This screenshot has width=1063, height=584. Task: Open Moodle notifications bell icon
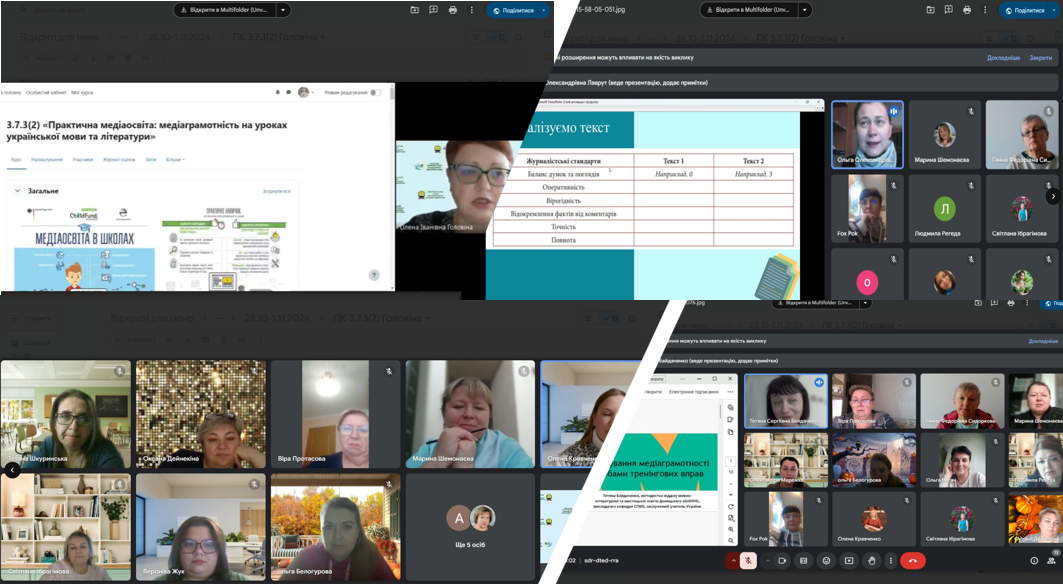[x=277, y=92]
